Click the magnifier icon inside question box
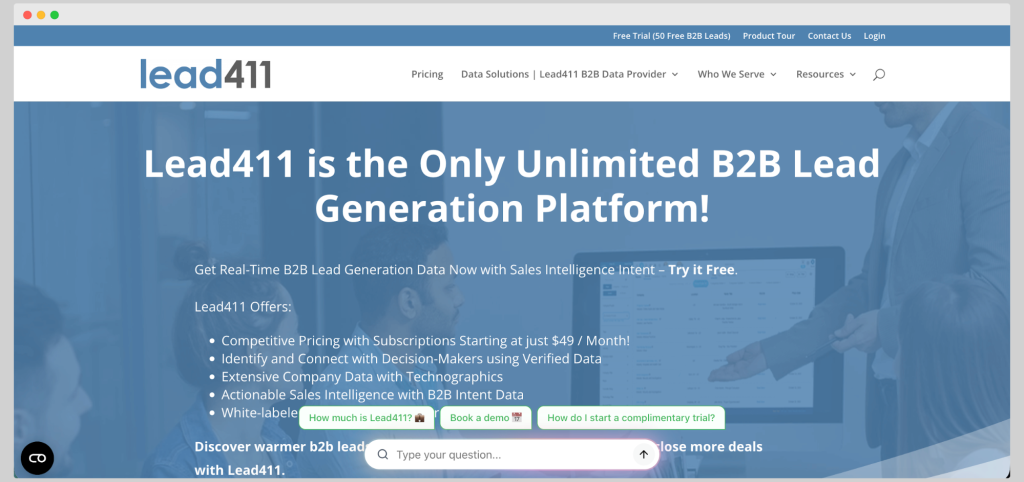 [383, 455]
